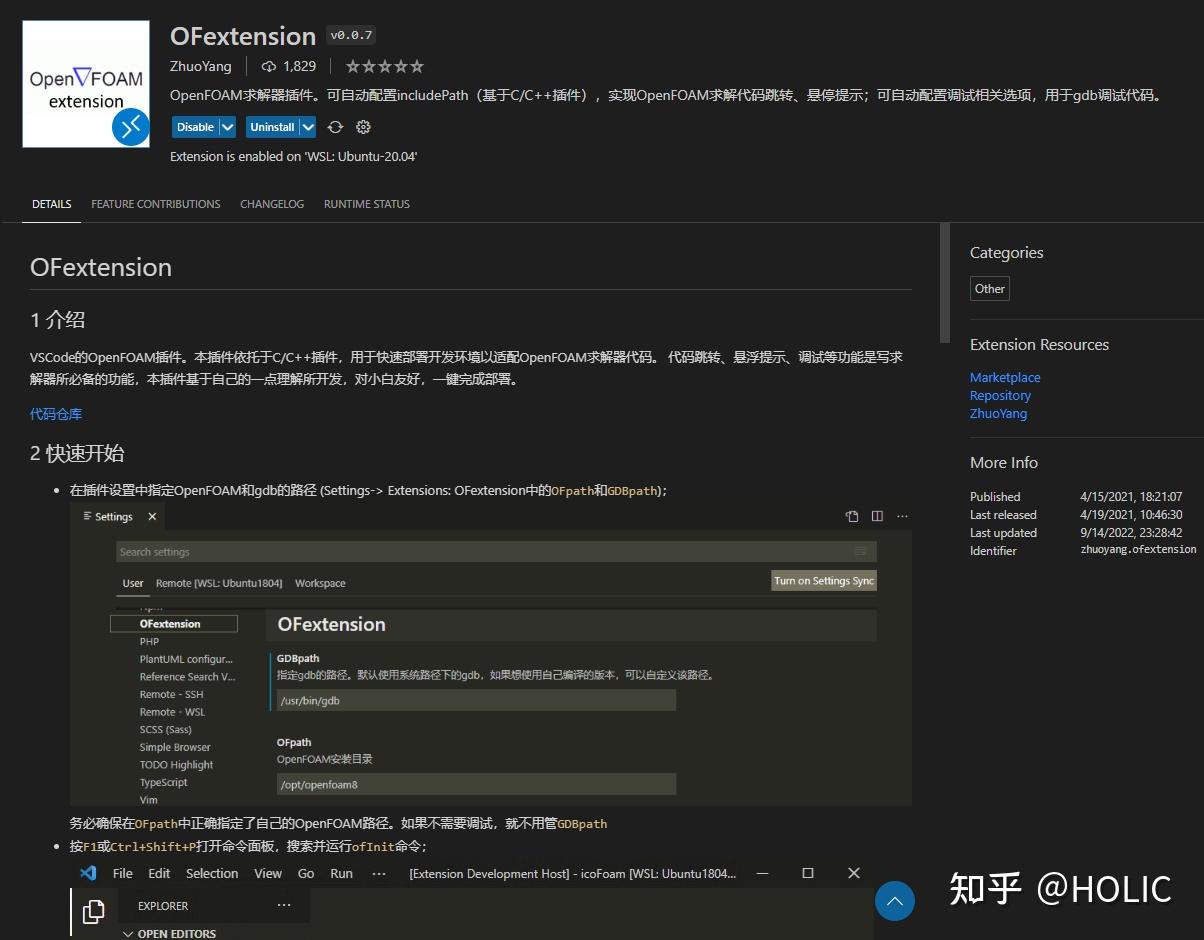Rate the extension using the star rating
The image size is (1204, 940).
384,66
